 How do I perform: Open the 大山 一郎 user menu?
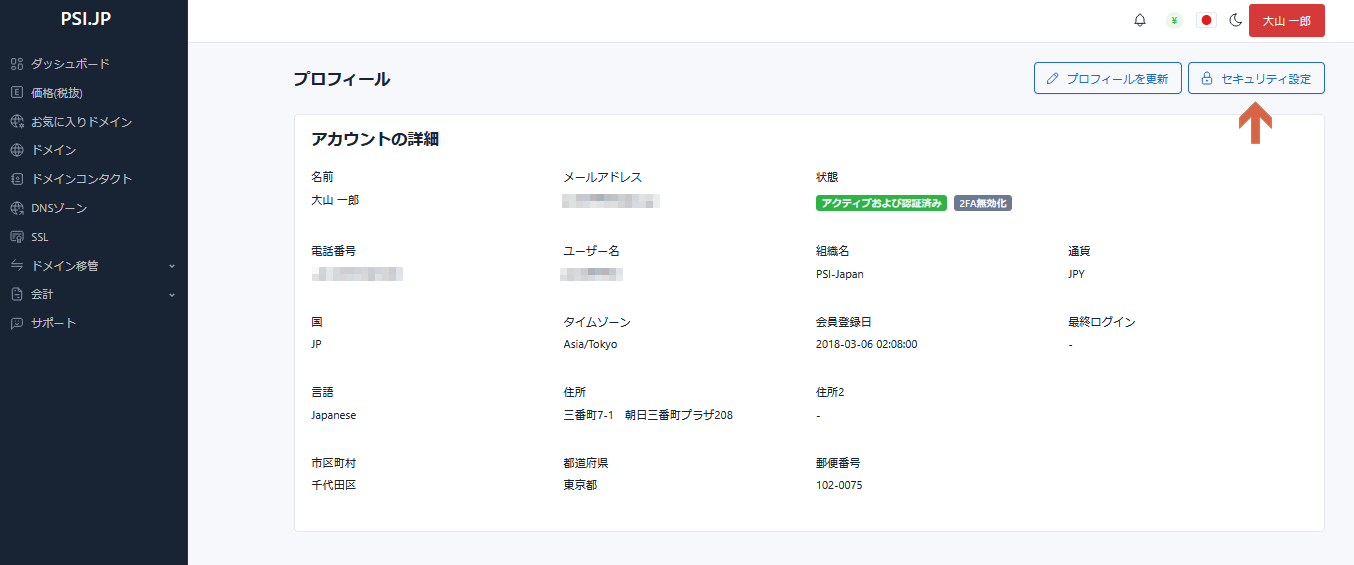(1286, 21)
